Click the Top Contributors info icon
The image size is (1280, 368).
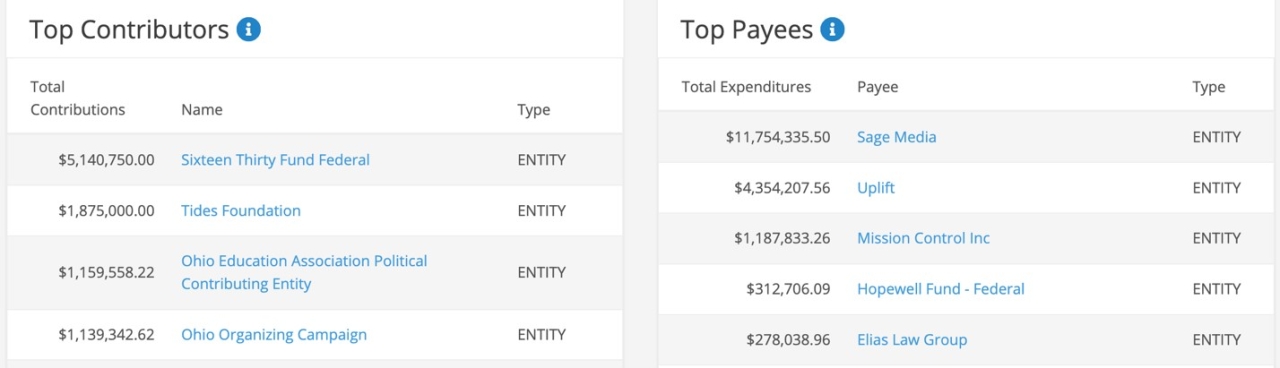point(249,30)
